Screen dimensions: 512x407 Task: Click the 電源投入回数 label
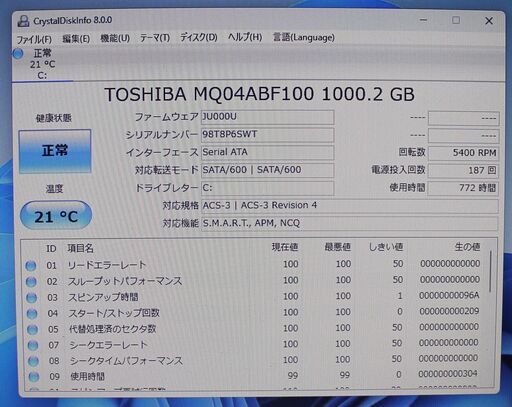pyautogui.click(x=398, y=170)
